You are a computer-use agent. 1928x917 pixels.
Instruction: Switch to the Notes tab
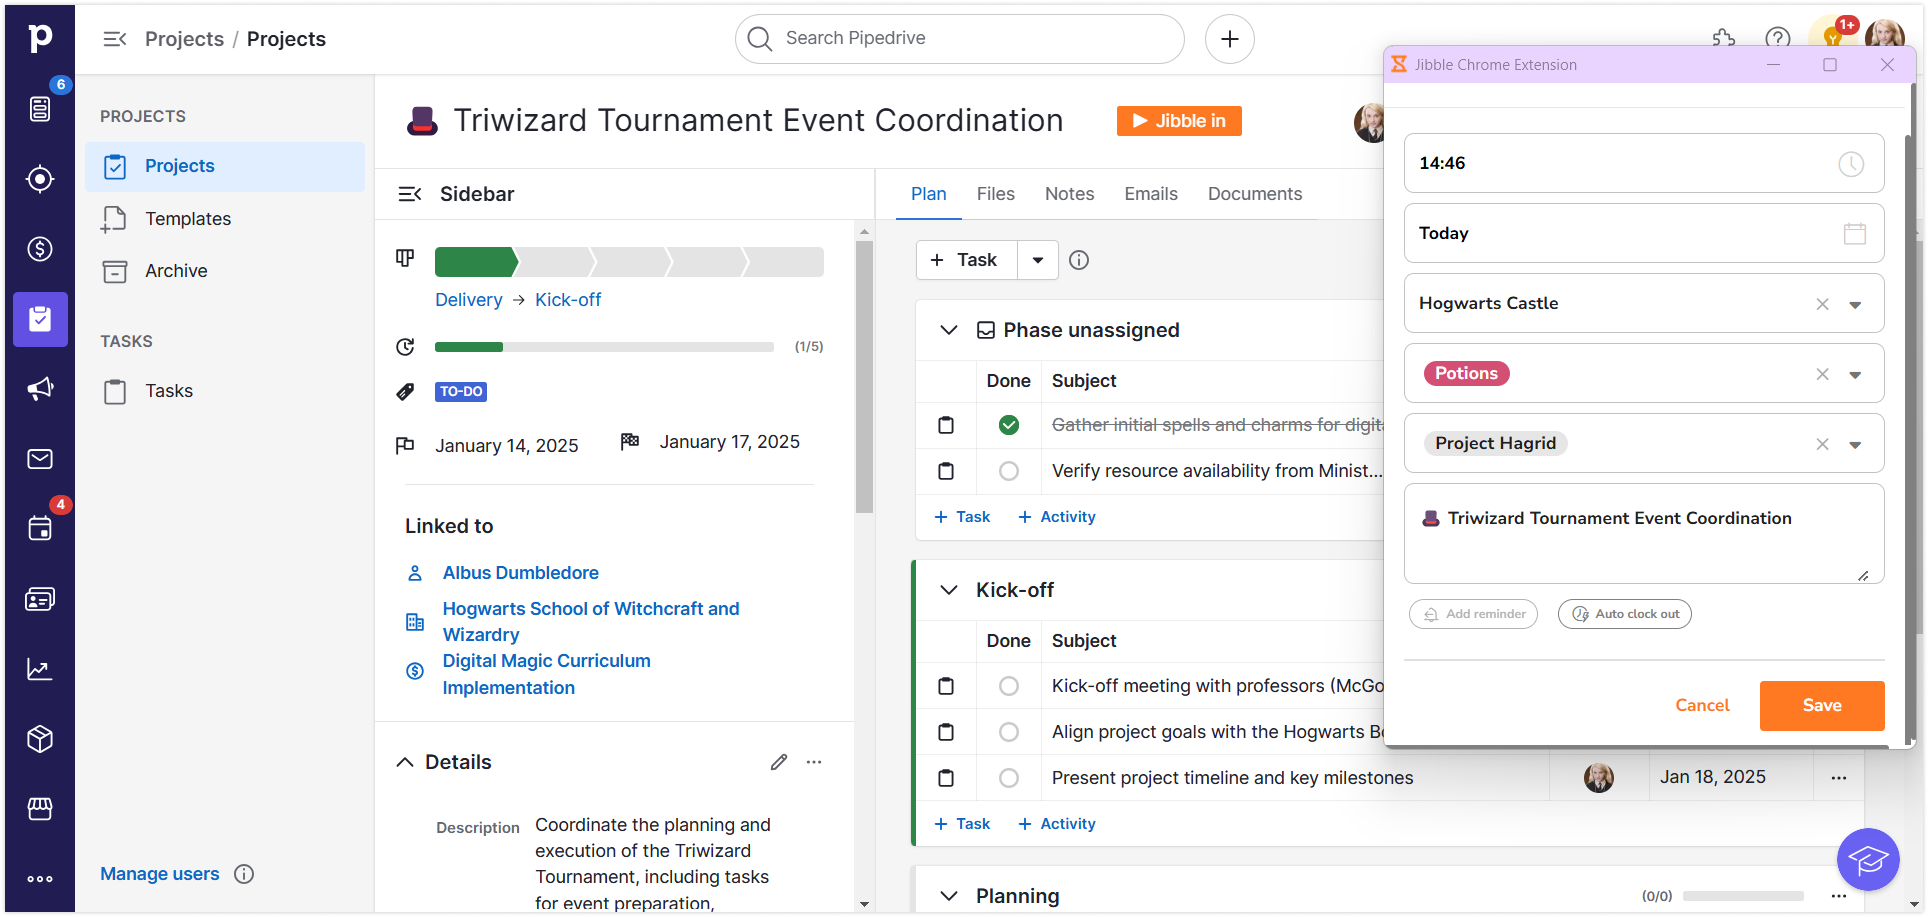[1069, 194]
